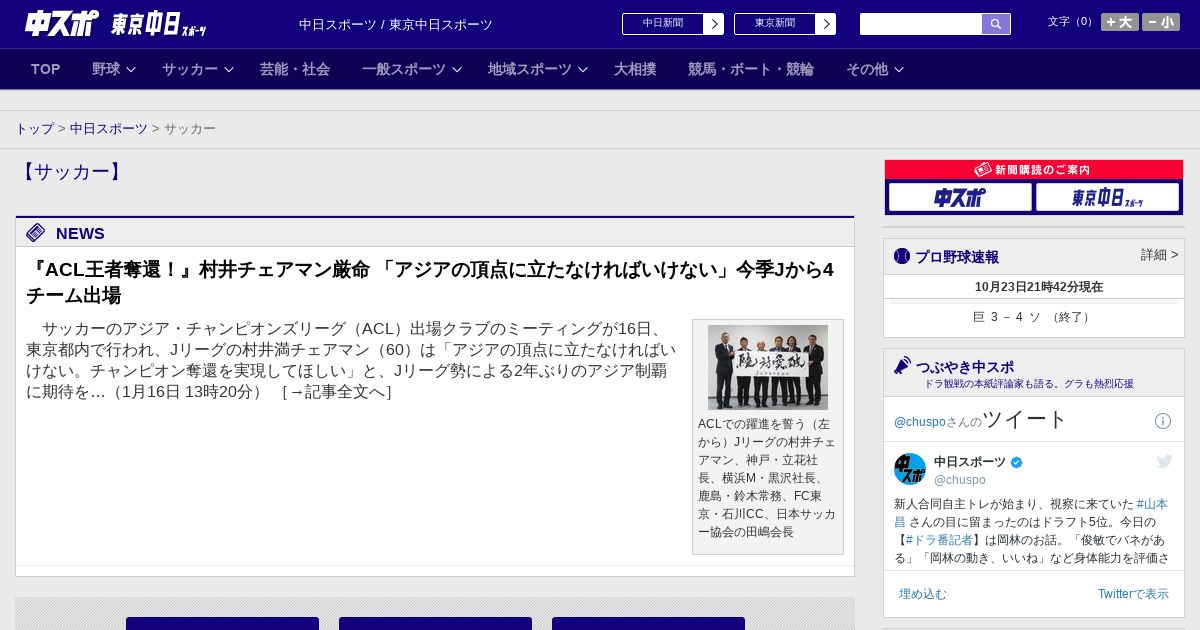Click the 中スポ 東京中日スポーツ site logo
The image size is (1200, 630).
(116, 23)
